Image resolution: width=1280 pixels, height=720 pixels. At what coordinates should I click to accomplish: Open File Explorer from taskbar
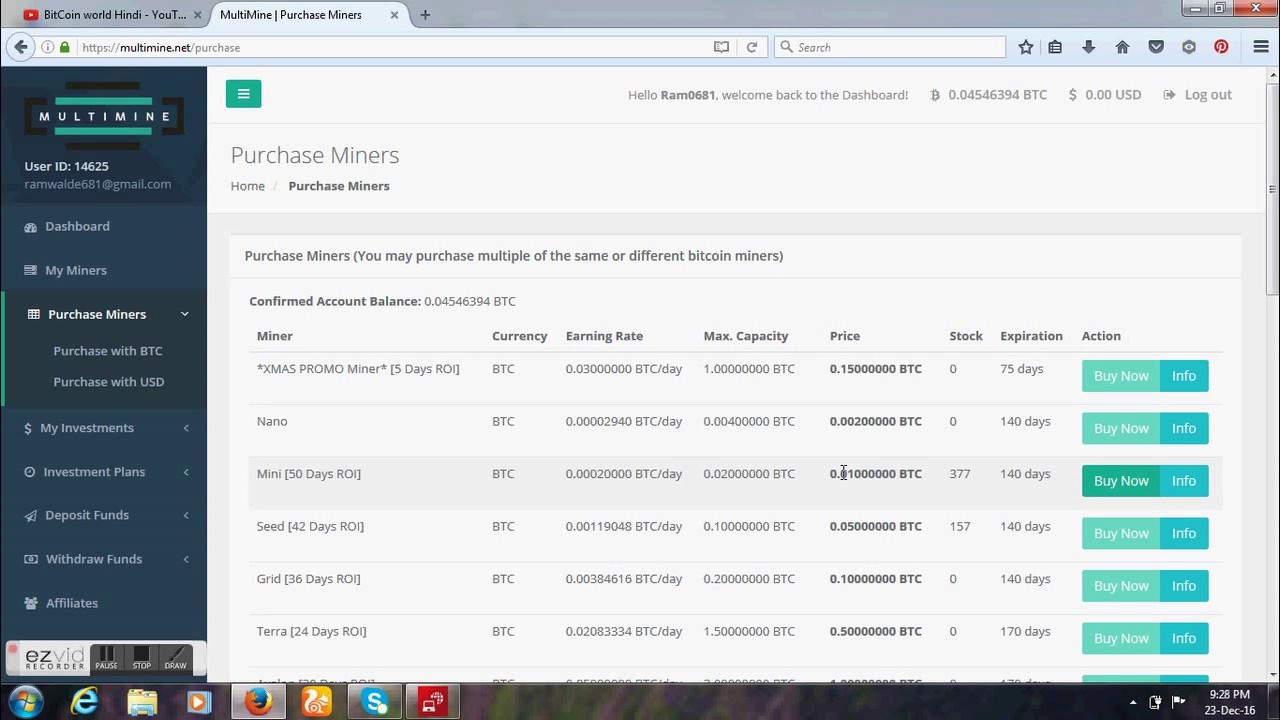pyautogui.click(x=142, y=702)
